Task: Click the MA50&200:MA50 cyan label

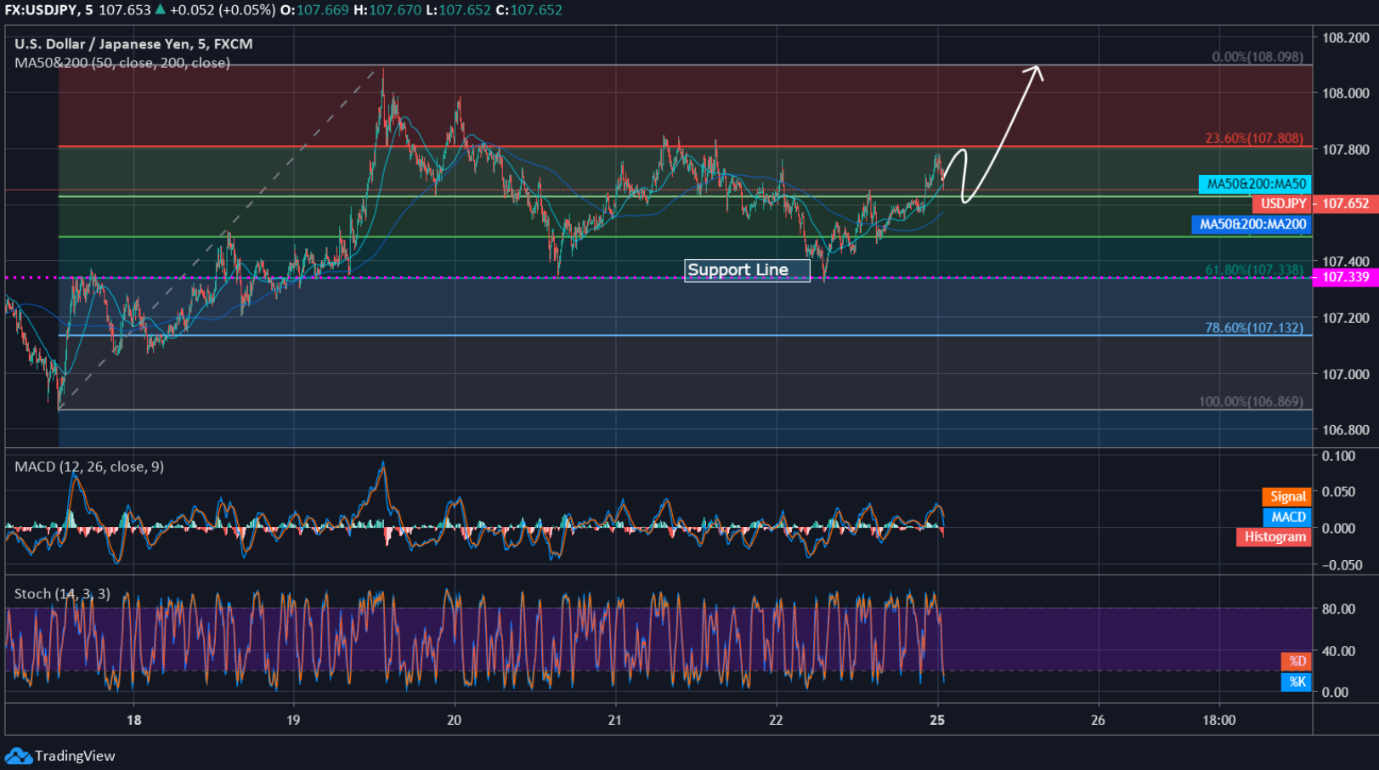Action: click(x=1254, y=184)
